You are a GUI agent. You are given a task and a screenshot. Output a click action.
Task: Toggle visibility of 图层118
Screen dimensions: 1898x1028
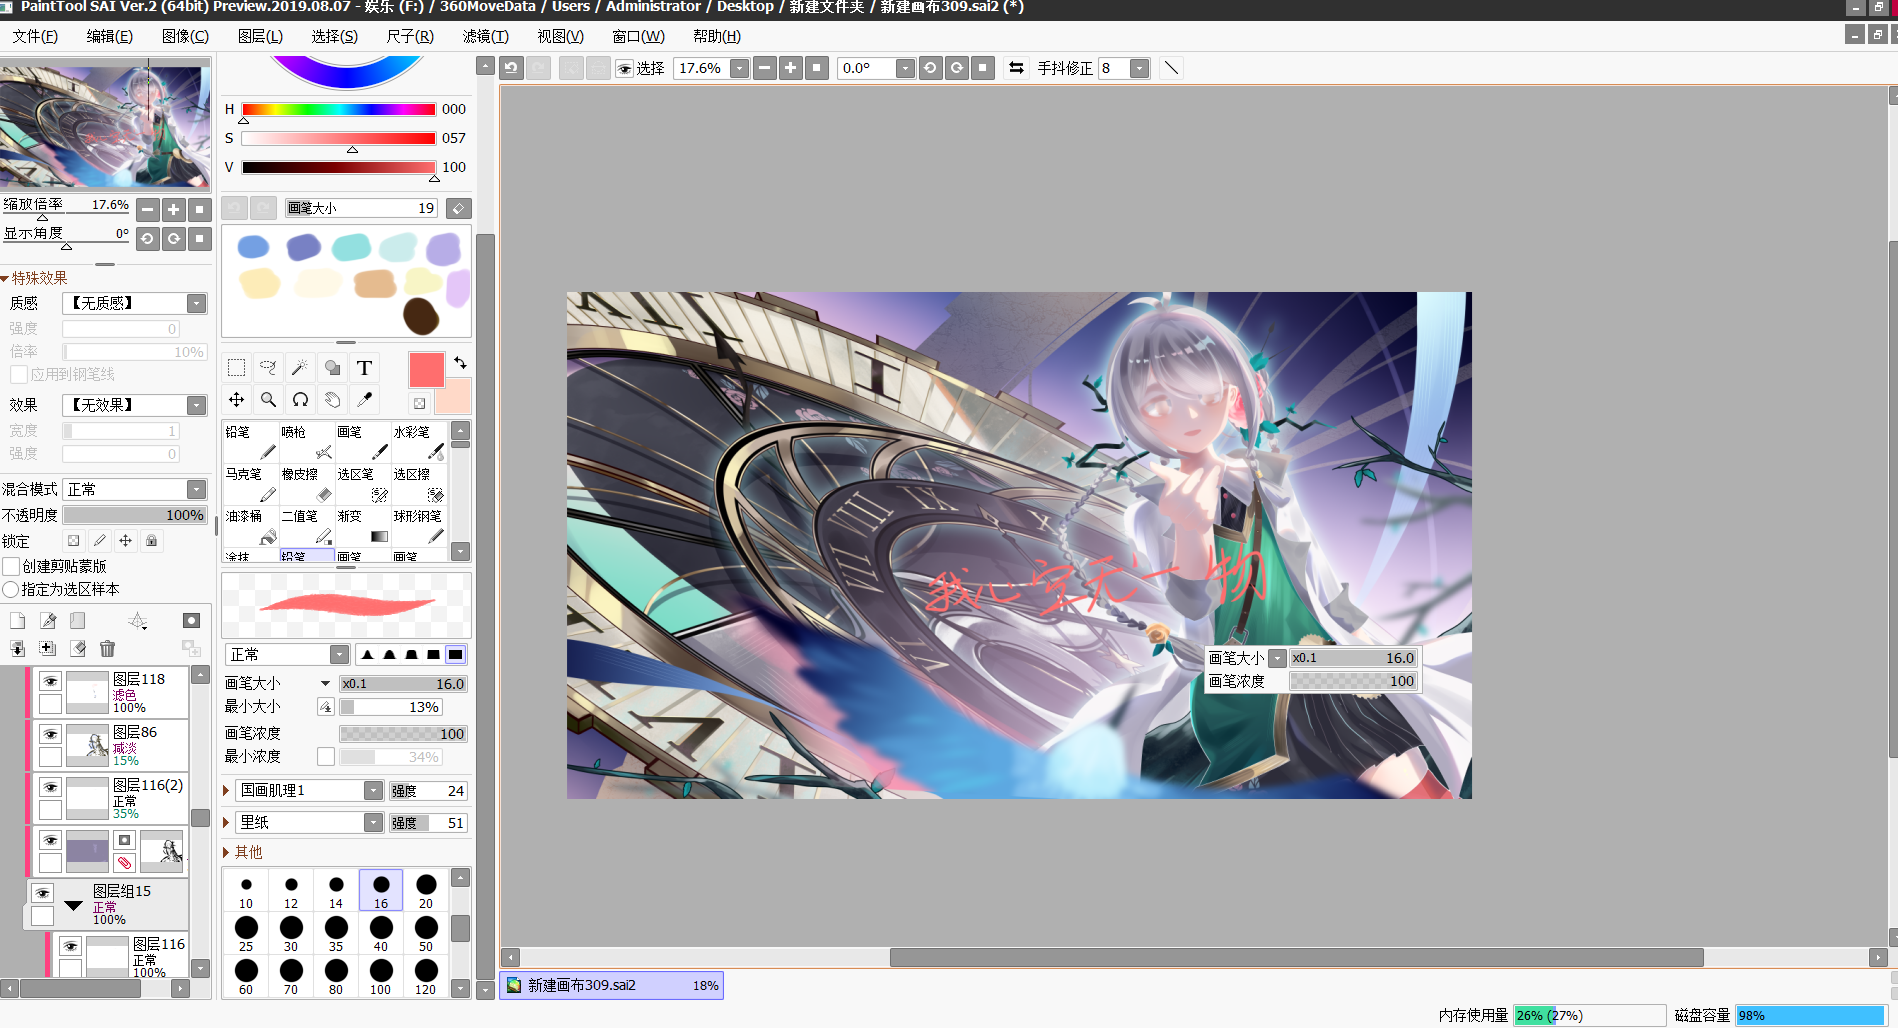50,681
